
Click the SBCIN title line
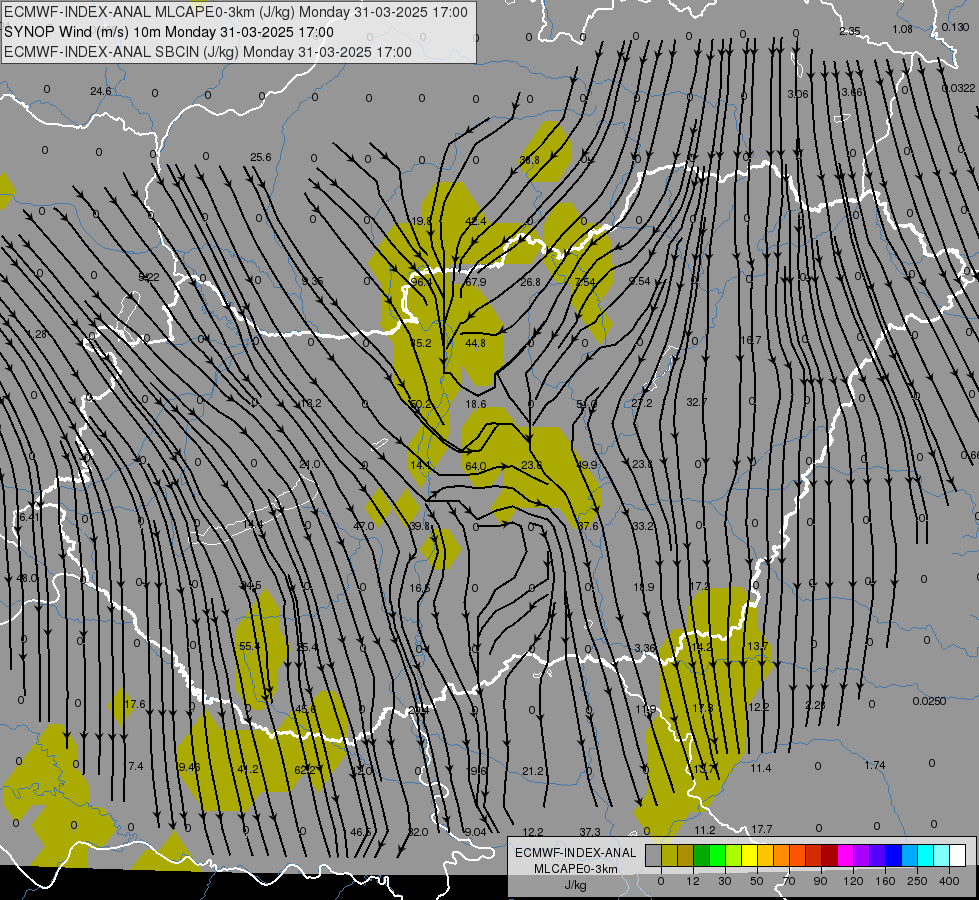point(208,52)
